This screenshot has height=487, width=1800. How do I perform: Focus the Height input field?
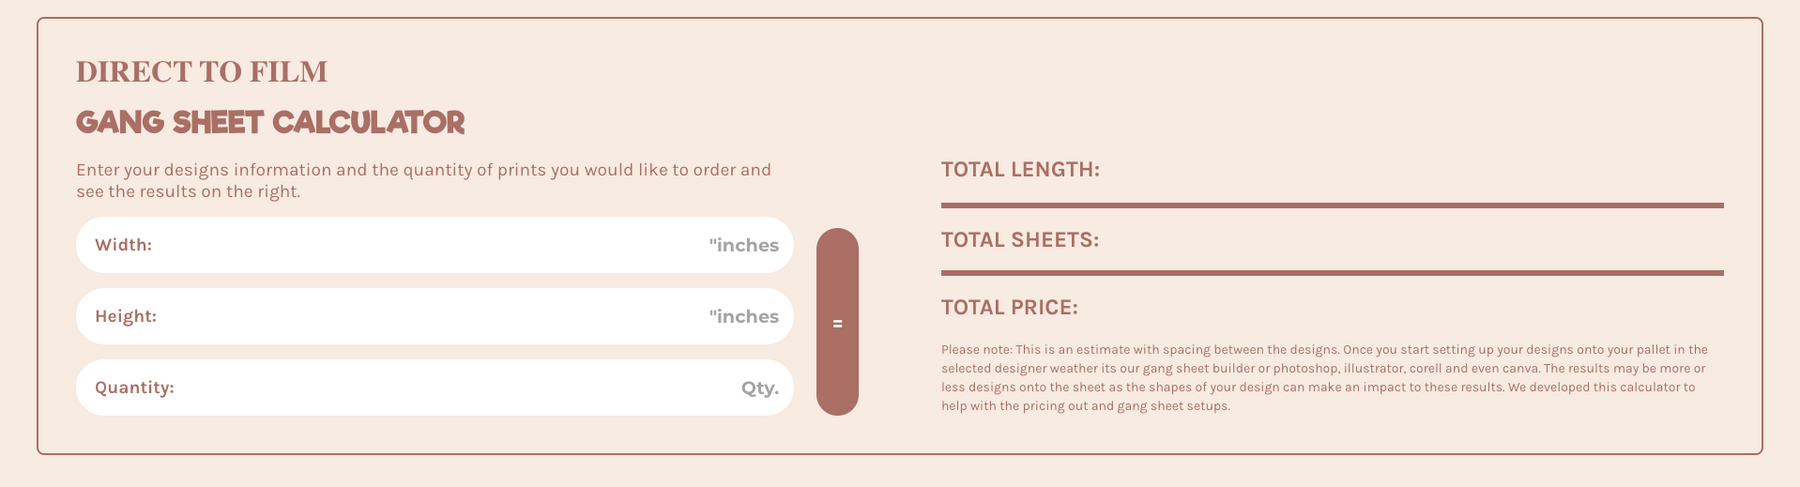430,317
